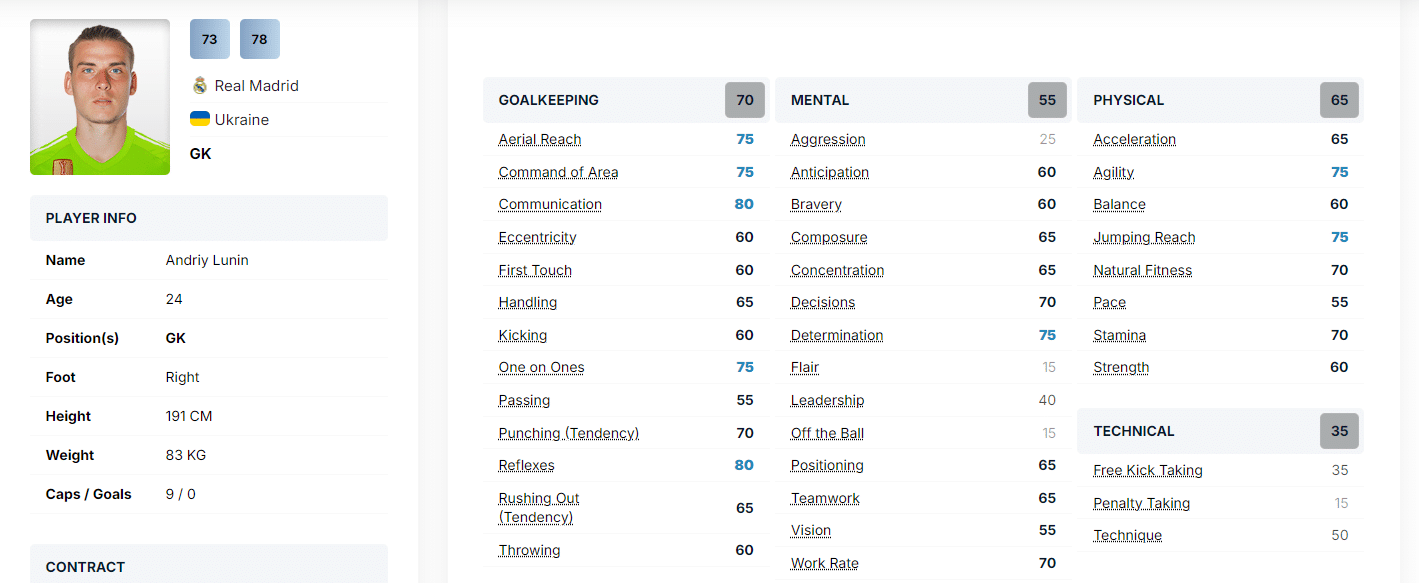Click the Mental overall score badge
This screenshot has height=583, width=1419.
click(1047, 100)
